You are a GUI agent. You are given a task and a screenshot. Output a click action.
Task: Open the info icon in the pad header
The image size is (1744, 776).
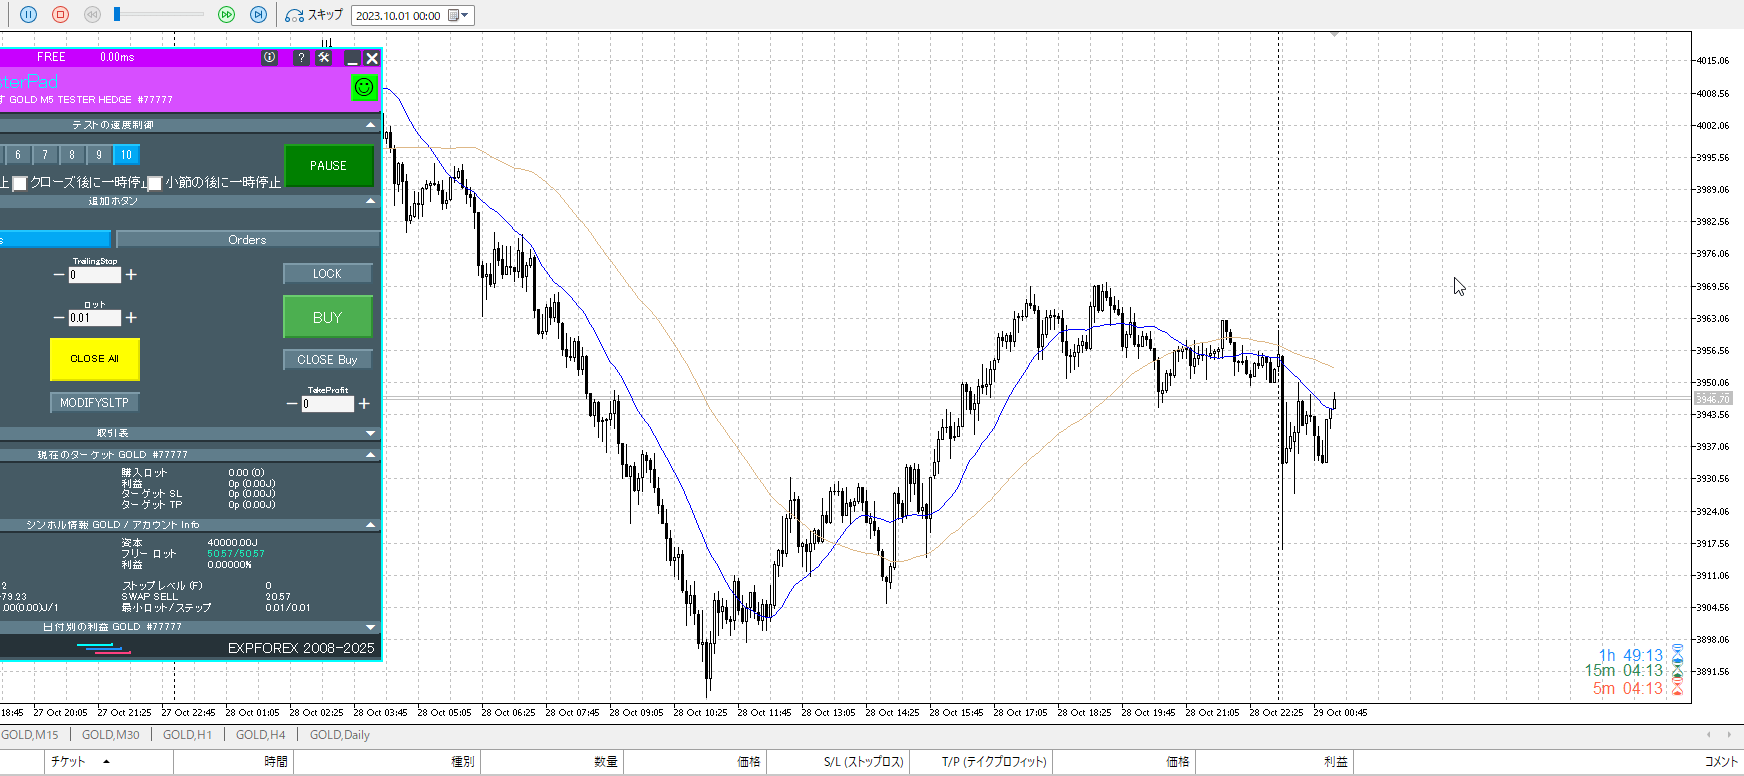269,58
